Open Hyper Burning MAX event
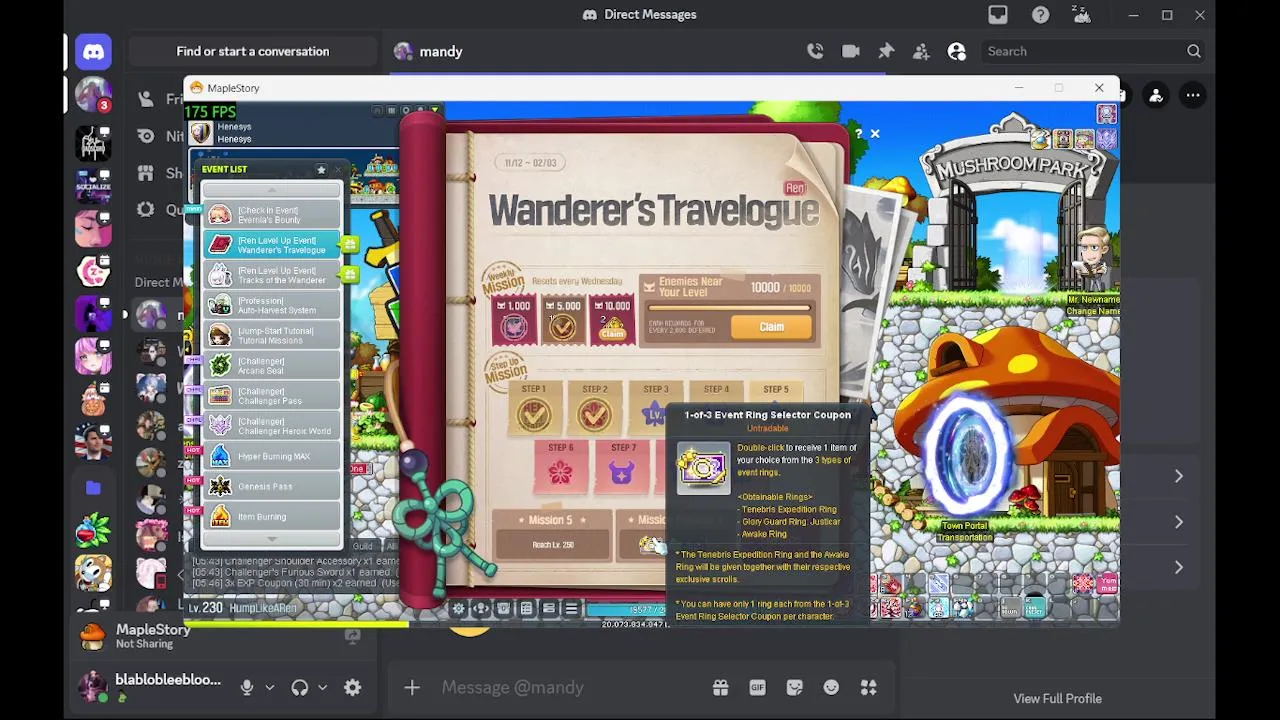The image size is (1280, 720). [x=272, y=456]
